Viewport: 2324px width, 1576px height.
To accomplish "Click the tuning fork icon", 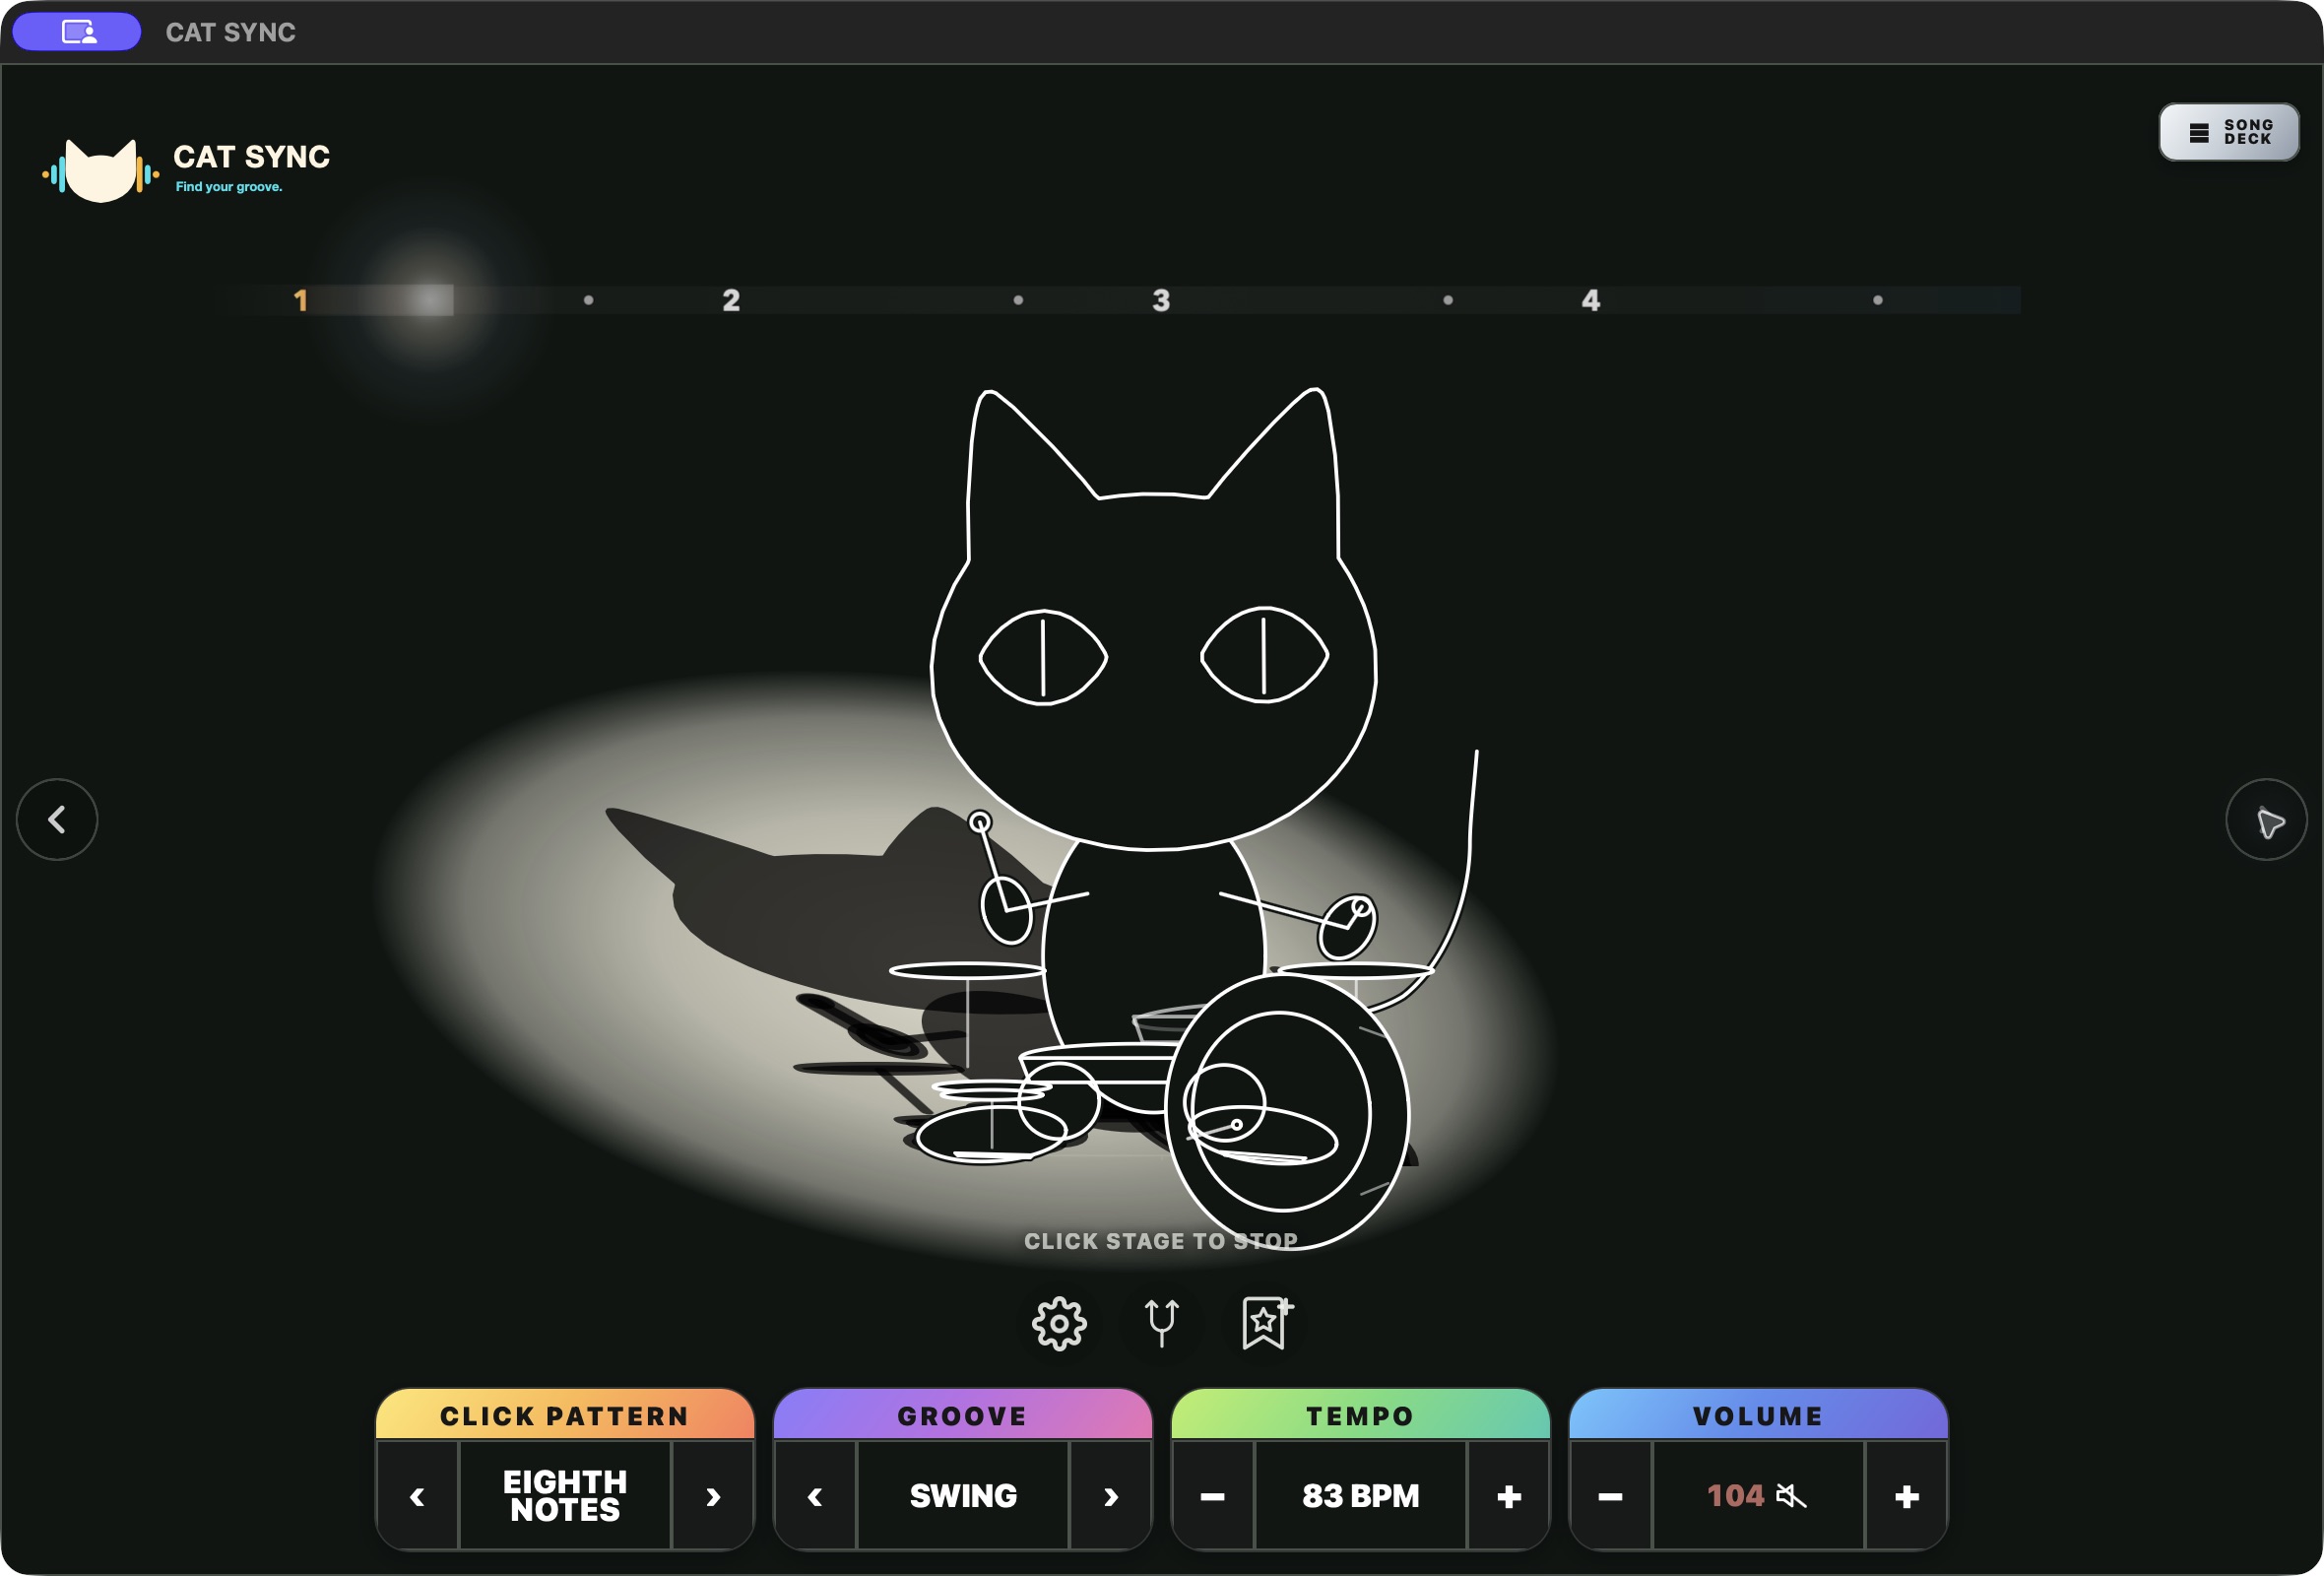I will pos(1162,1322).
